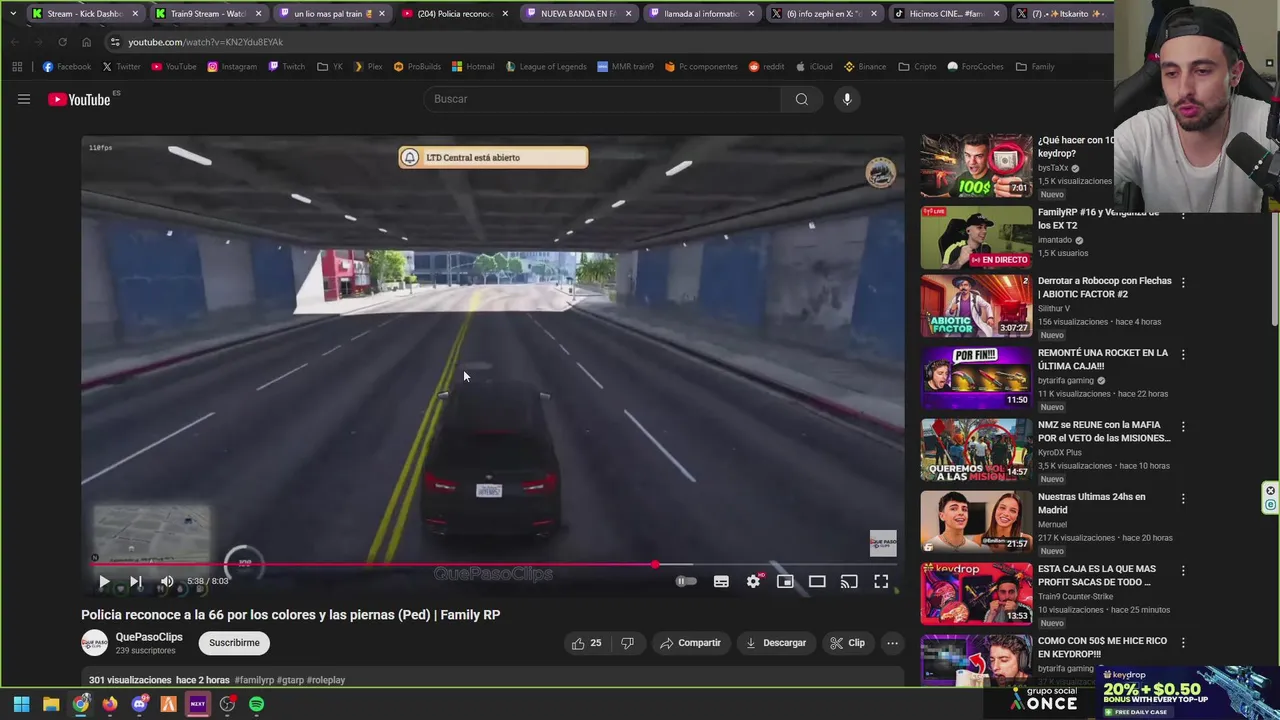The image size is (1280, 720).
Task: Cast the video to a TV
Action: (x=849, y=581)
